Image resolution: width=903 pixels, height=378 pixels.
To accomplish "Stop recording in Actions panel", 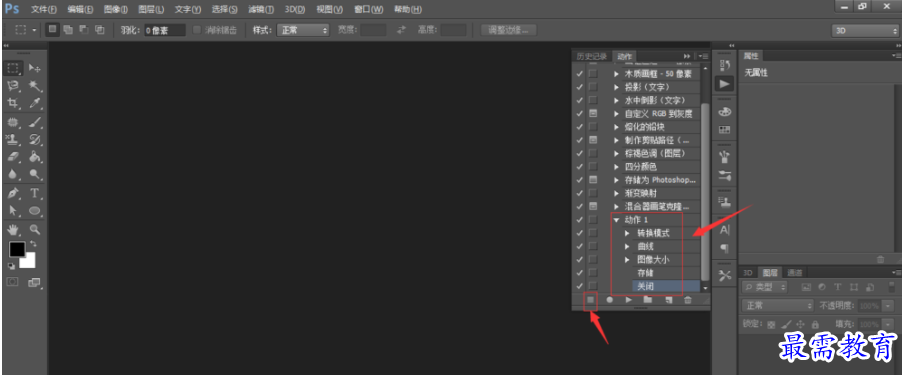I will click(590, 300).
